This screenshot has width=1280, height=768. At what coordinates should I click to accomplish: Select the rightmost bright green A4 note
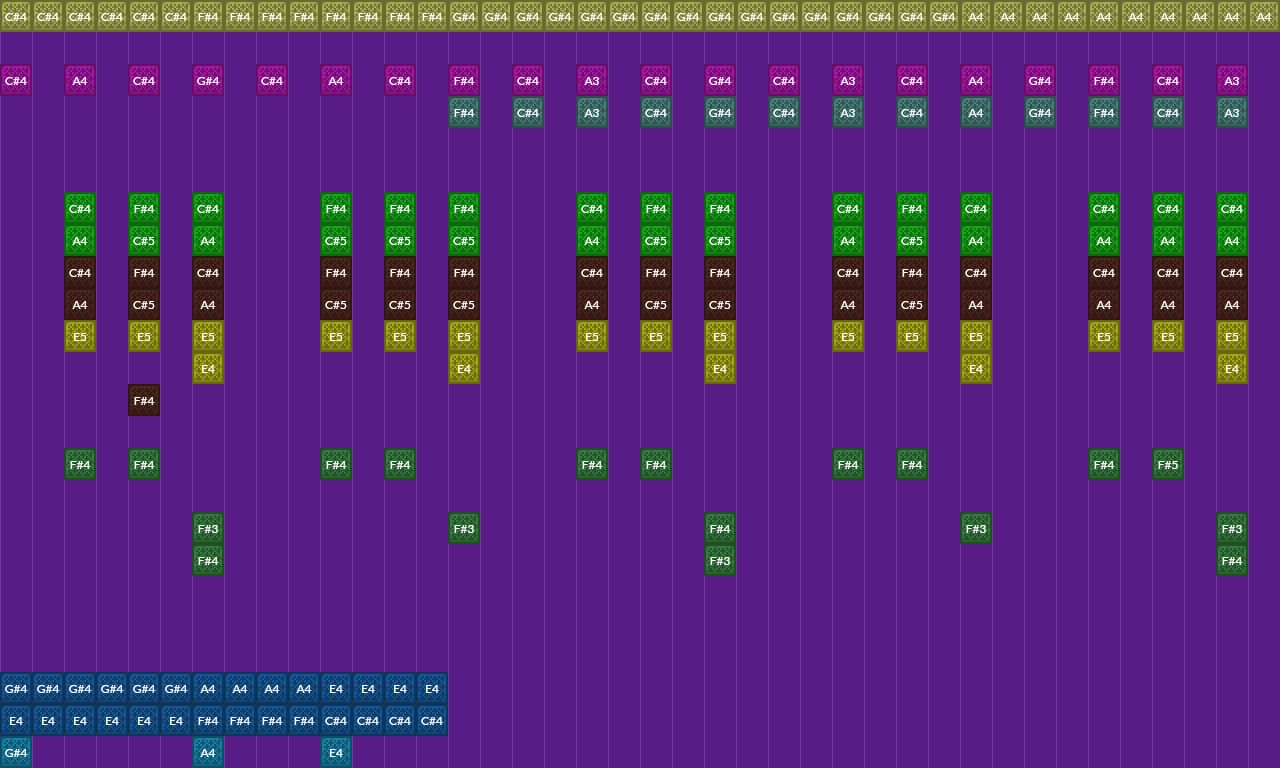coord(1232,241)
